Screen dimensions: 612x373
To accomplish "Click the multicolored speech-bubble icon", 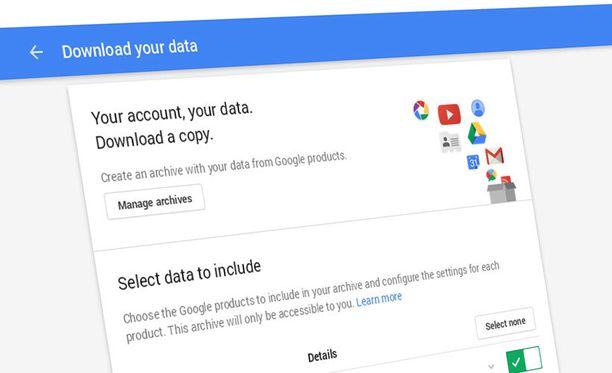I will click(x=491, y=175).
